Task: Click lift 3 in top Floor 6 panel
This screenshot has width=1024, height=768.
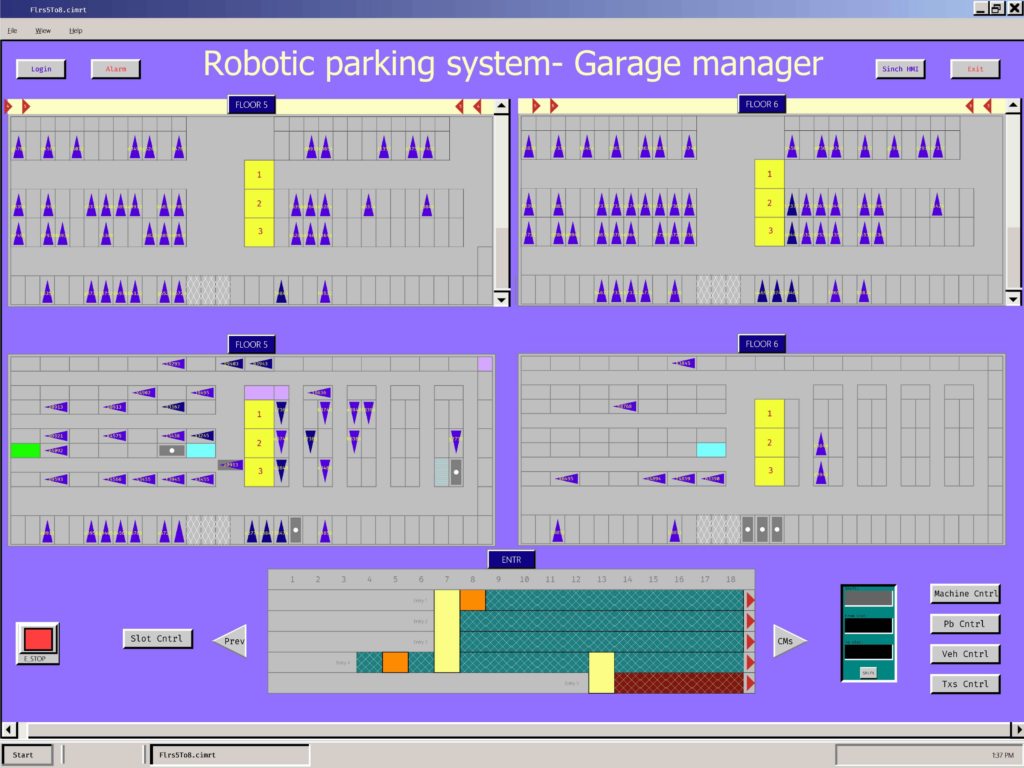Action: click(x=769, y=232)
